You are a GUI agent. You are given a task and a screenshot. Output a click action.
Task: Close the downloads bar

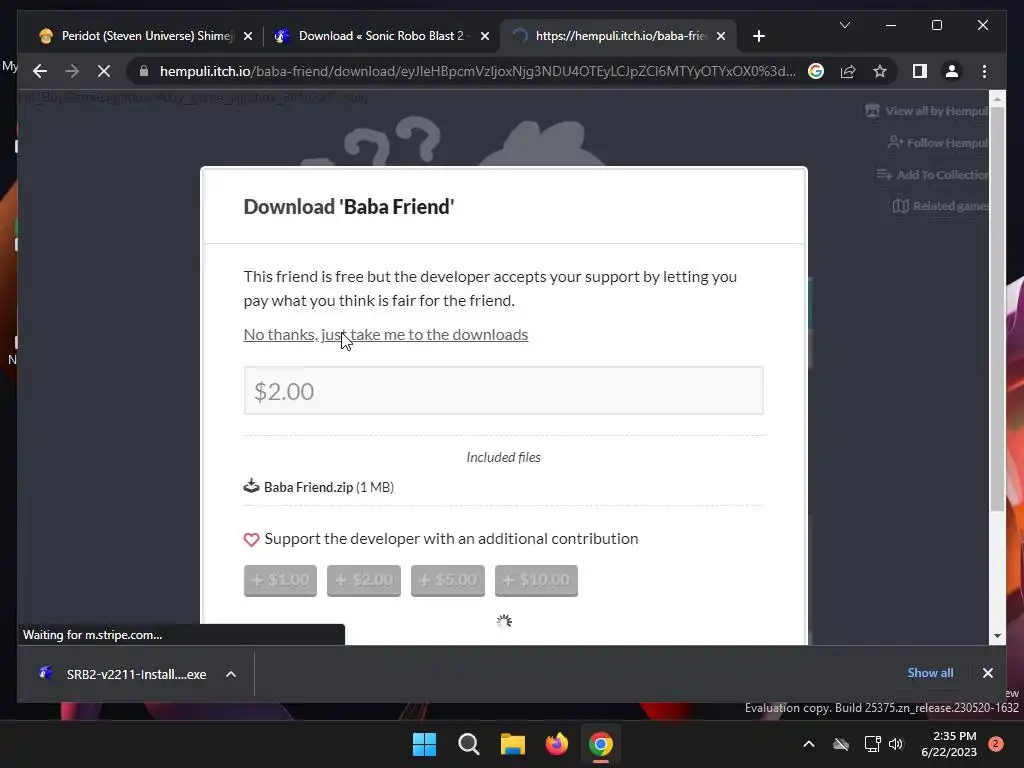(x=987, y=673)
